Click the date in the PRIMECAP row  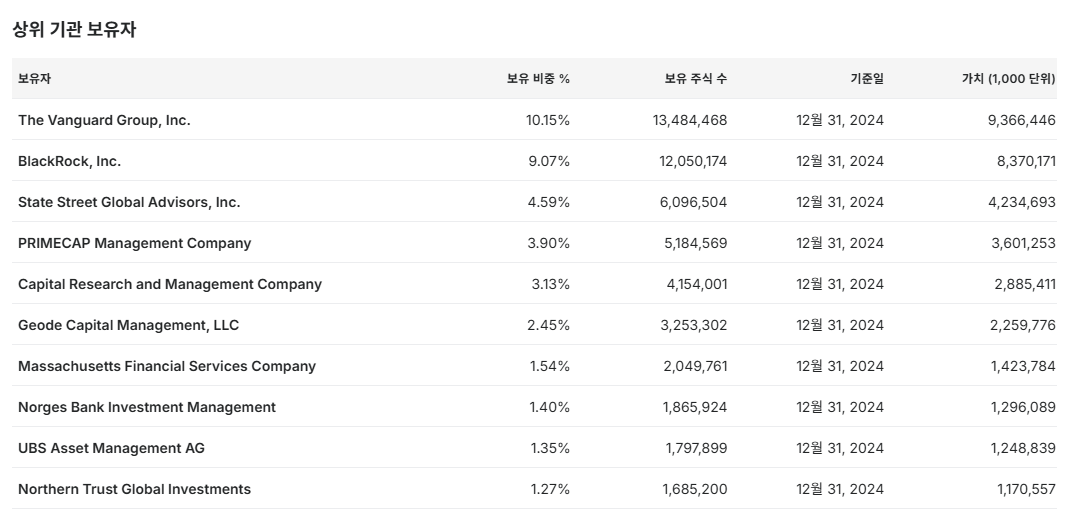point(840,243)
